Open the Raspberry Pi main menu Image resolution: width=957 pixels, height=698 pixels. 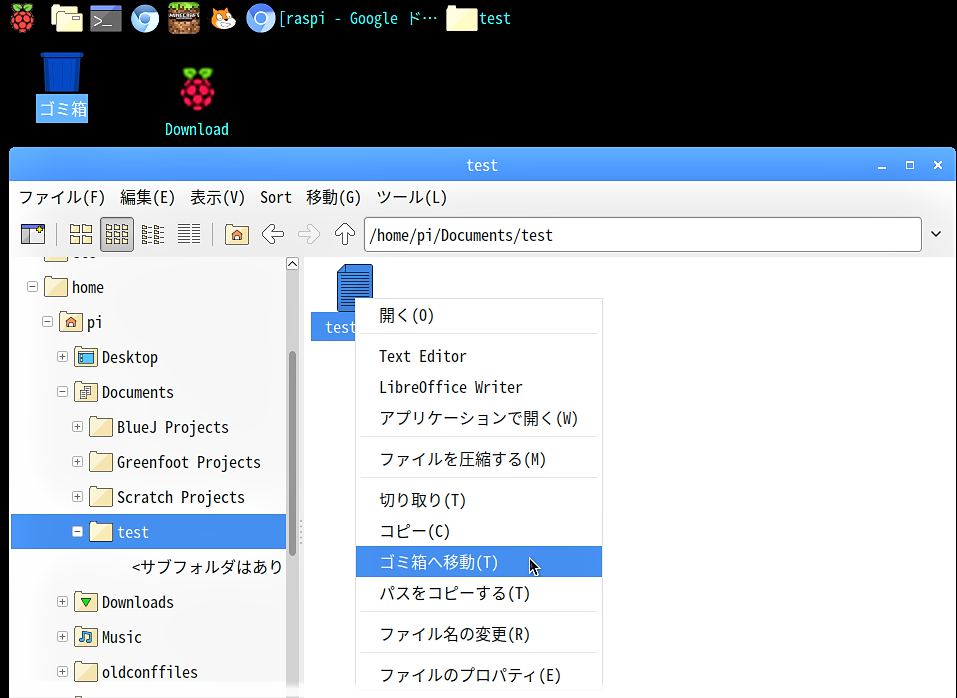[22, 18]
